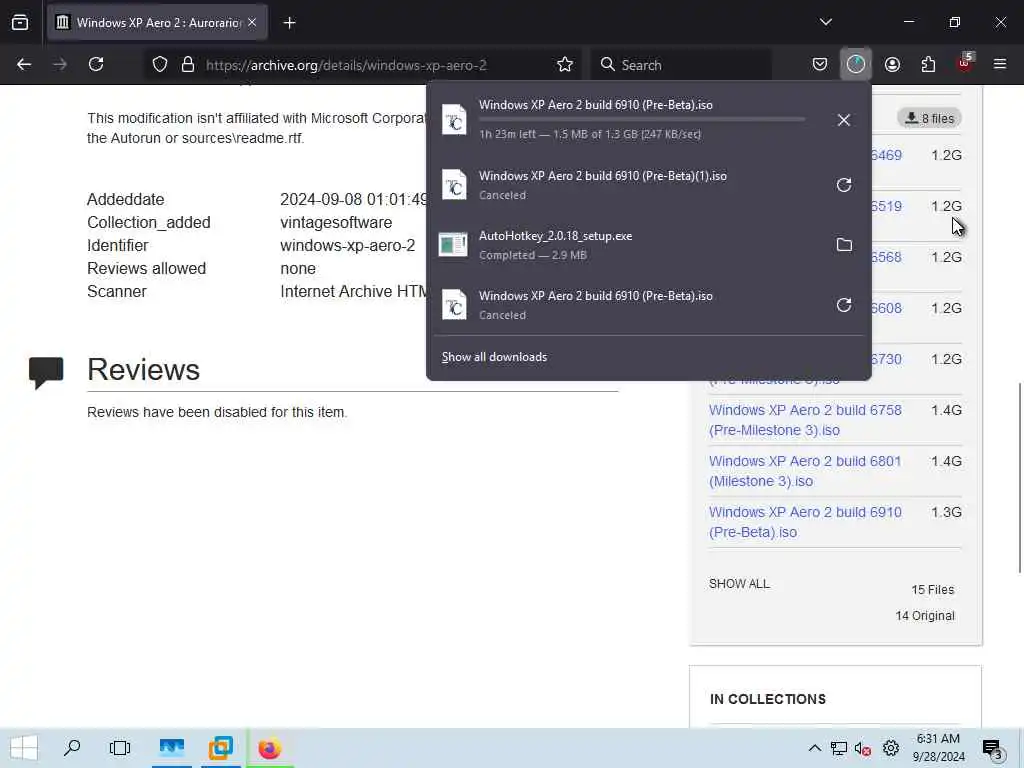Show AutoHotkey setup in folder
This screenshot has height=768, width=1024.
pos(844,245)
